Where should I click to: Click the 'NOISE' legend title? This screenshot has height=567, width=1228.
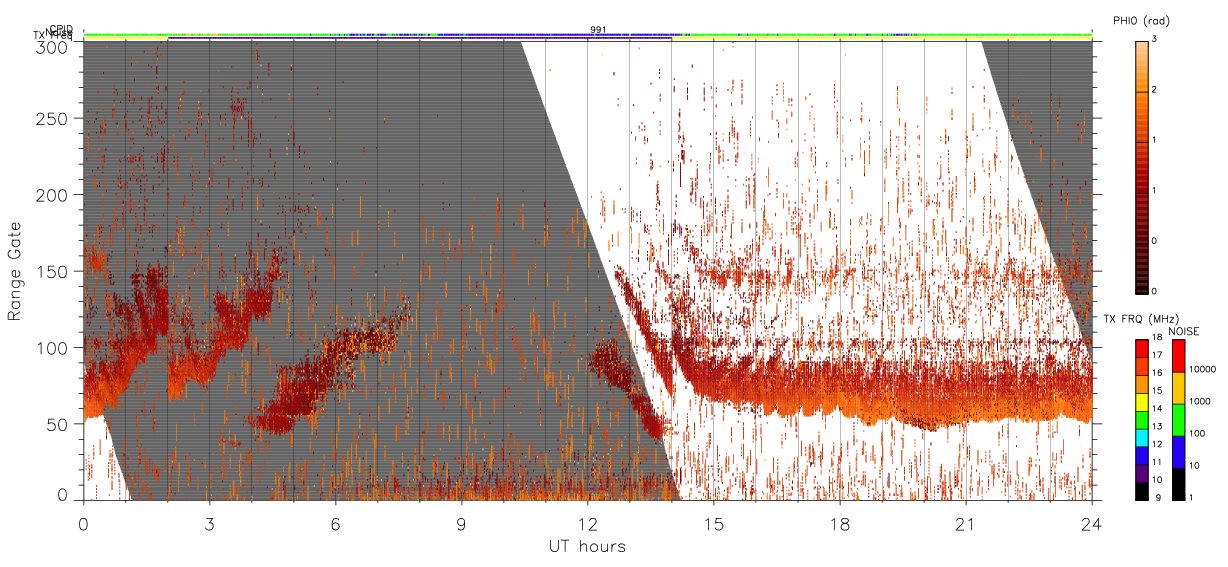pos(1185,330)
